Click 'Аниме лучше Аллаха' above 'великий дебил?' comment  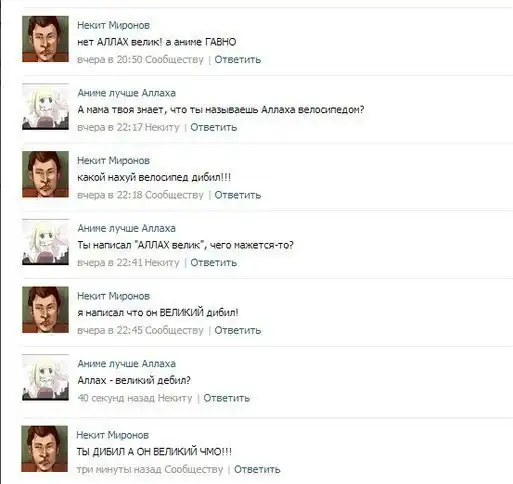click(x=126, y=364)
